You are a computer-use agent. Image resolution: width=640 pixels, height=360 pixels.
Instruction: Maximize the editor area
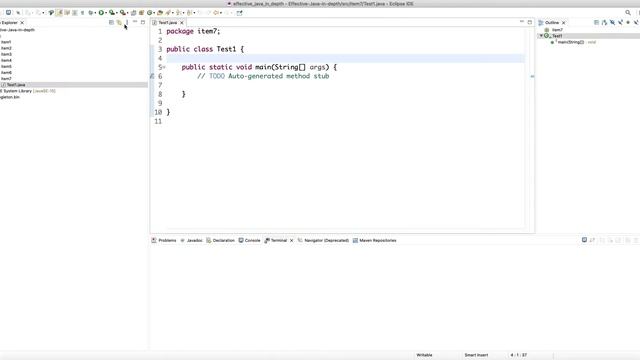(529, 22)
